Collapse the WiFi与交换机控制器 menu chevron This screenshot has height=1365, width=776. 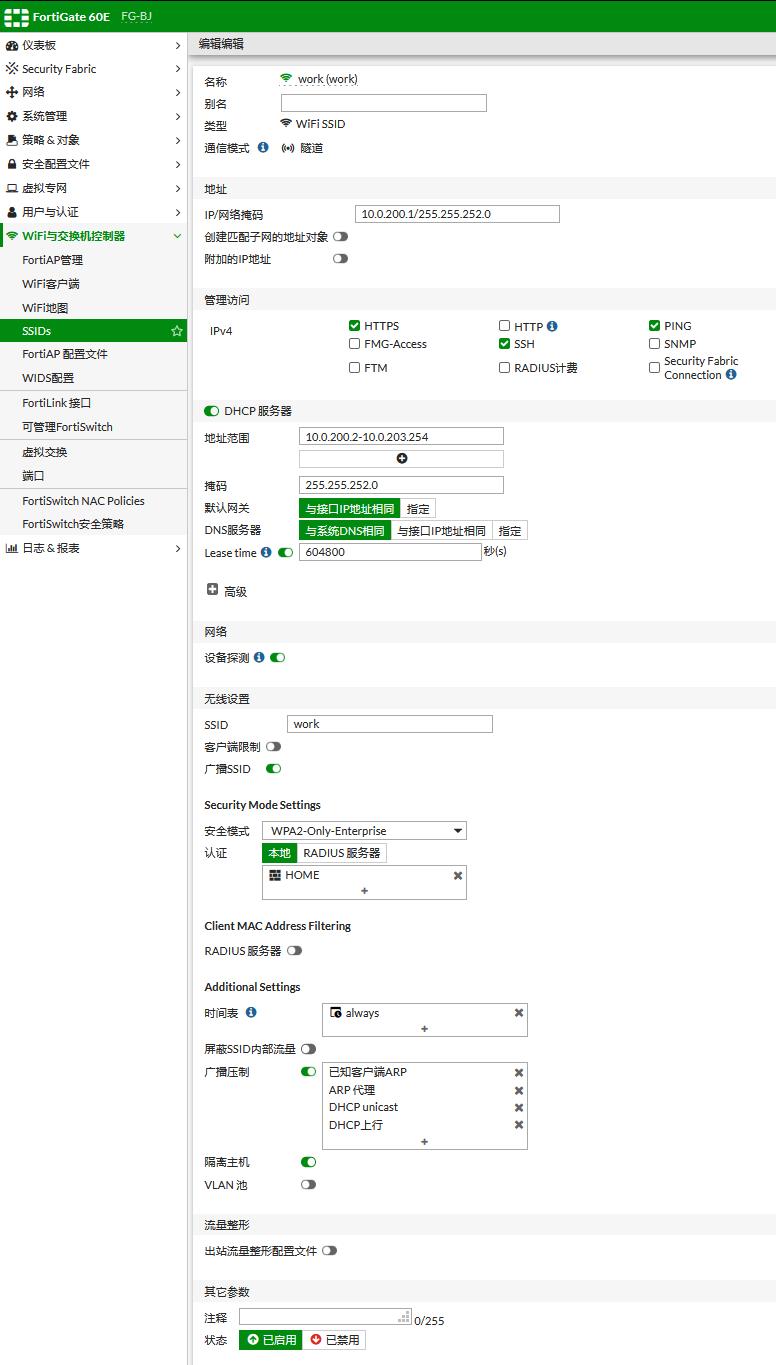177,236
